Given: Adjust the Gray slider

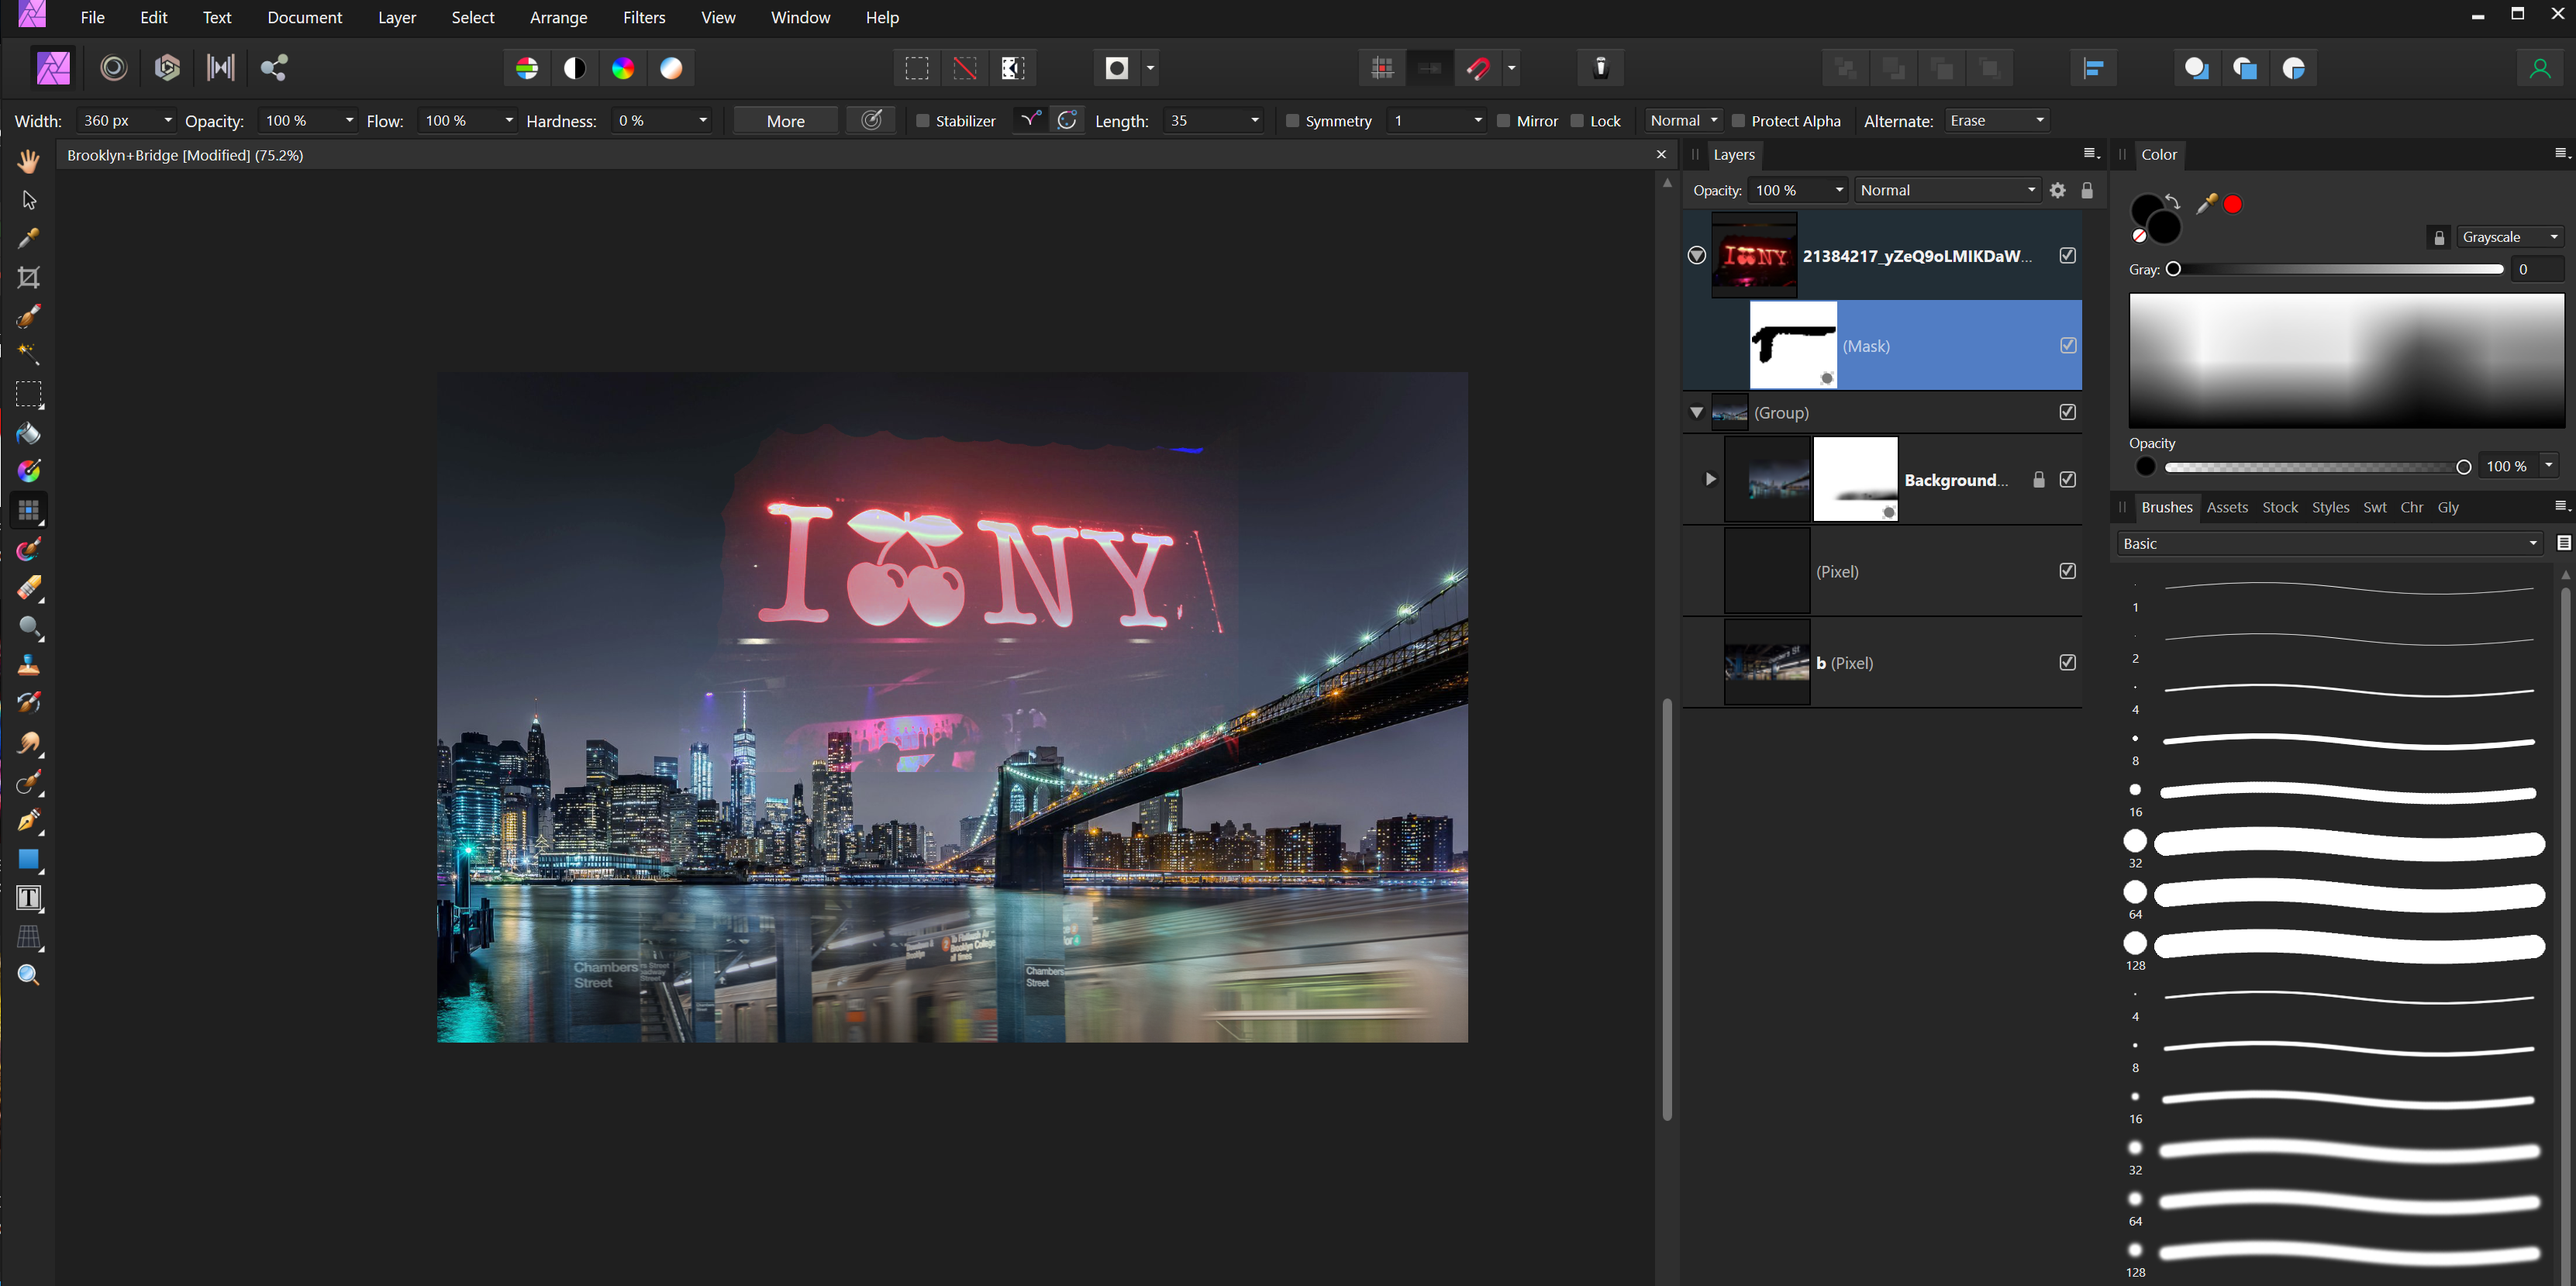Looking at the screenshot, I should coord(2337,269).
